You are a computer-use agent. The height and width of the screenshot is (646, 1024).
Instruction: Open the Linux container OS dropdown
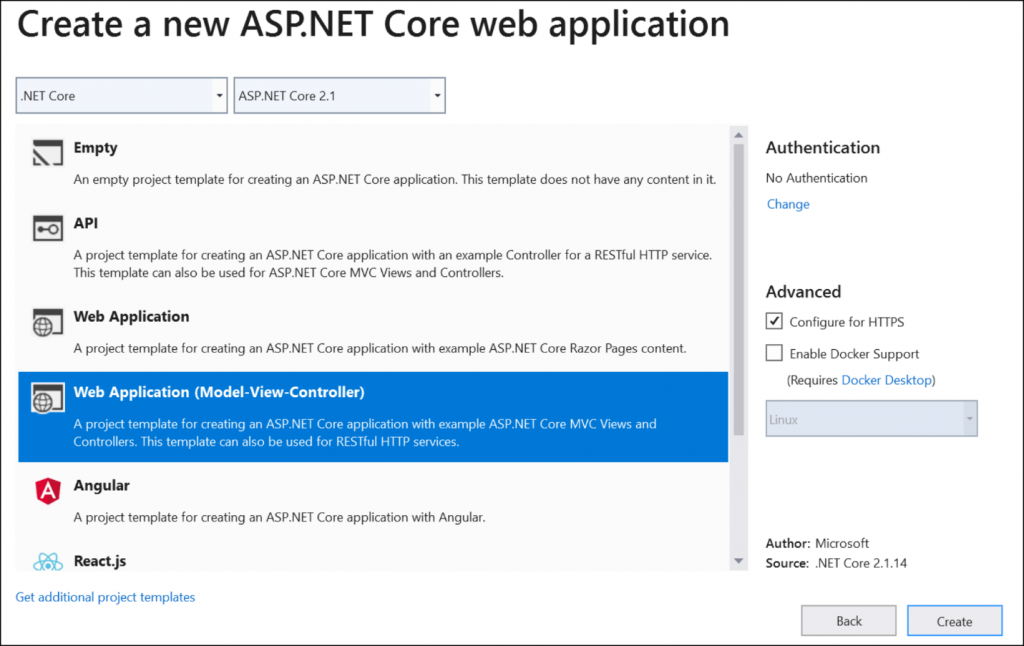(x=871, y=418)
